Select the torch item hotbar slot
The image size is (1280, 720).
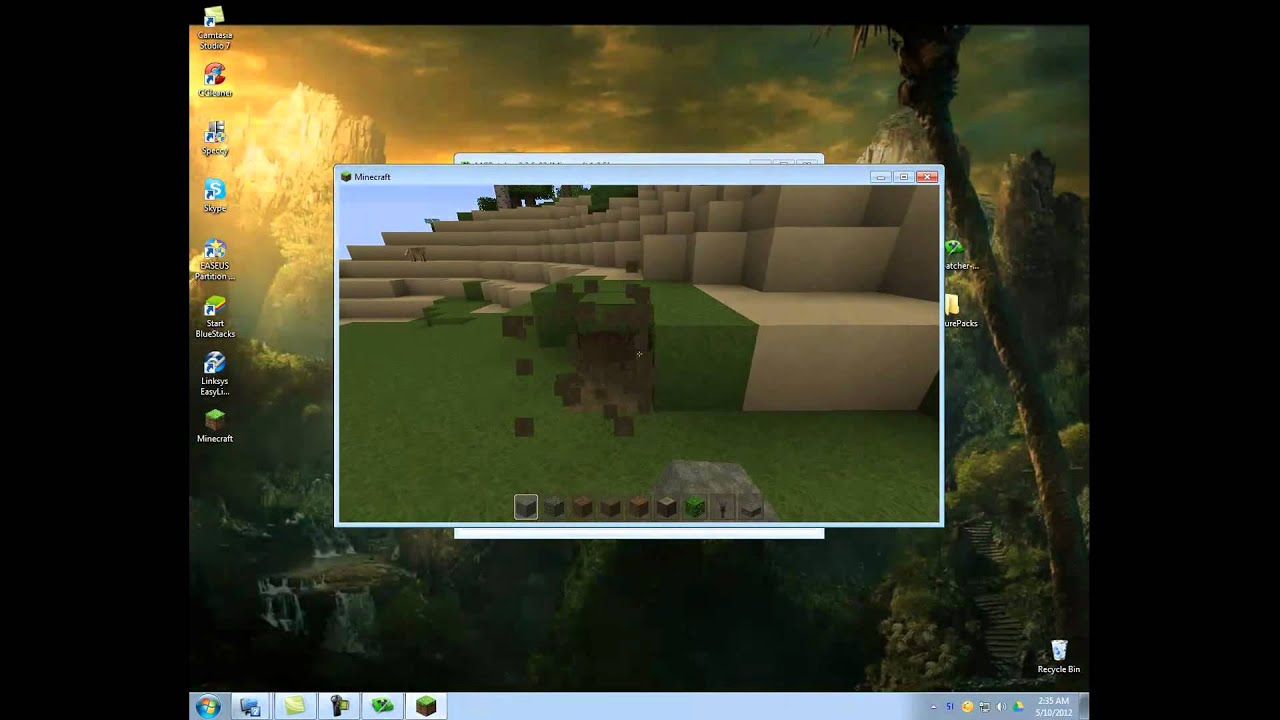(x=723, y=507)
